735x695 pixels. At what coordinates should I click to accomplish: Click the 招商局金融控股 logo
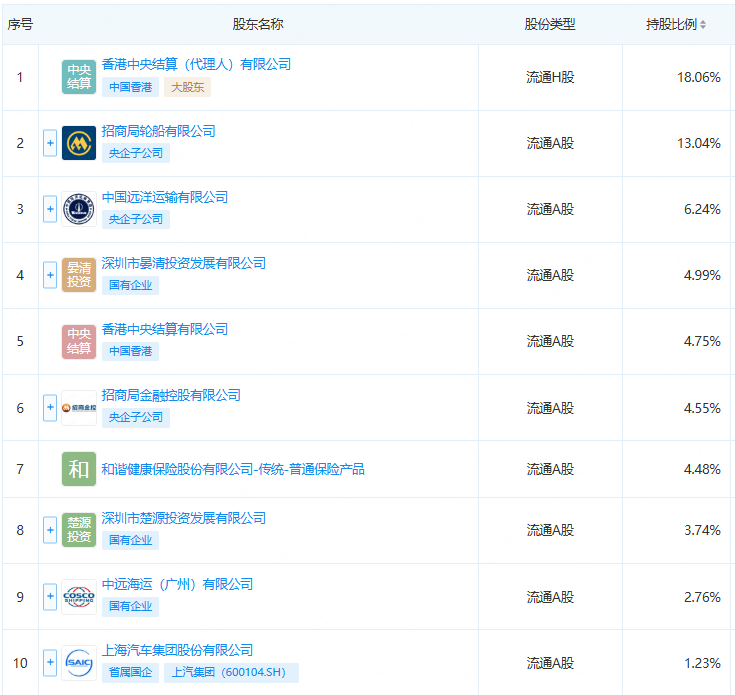(x=79, y=408)
